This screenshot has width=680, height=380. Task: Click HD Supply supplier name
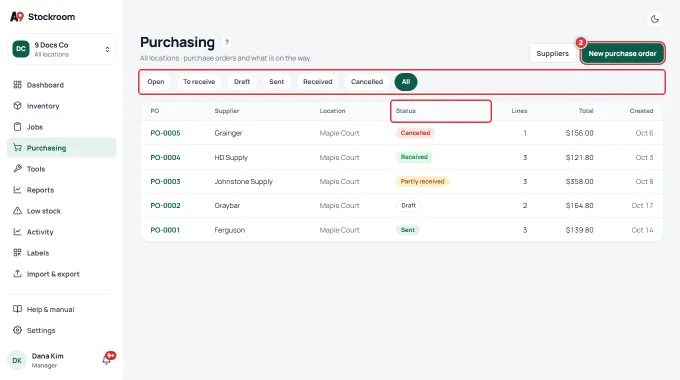point(231,157)
